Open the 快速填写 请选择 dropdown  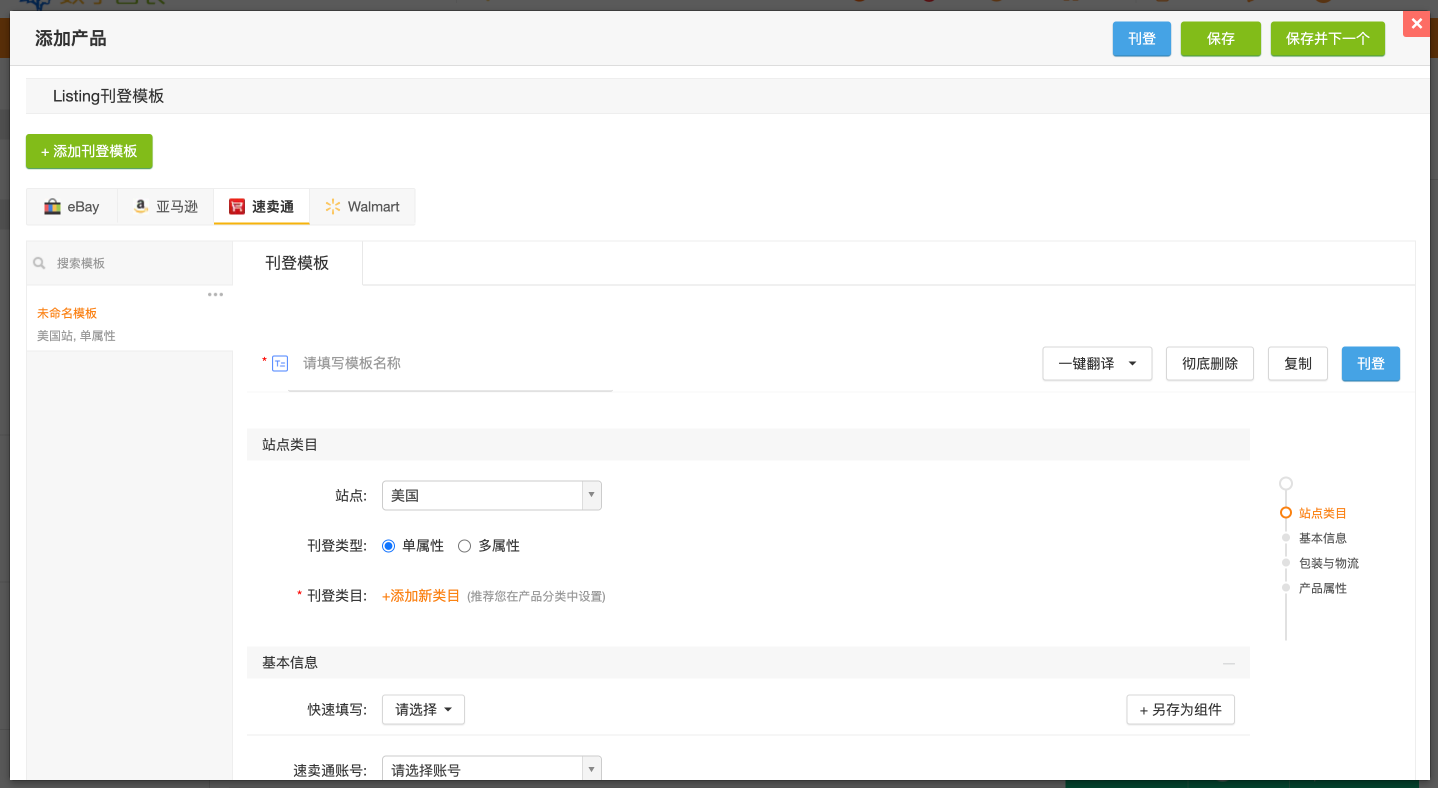tap(423, 710)
